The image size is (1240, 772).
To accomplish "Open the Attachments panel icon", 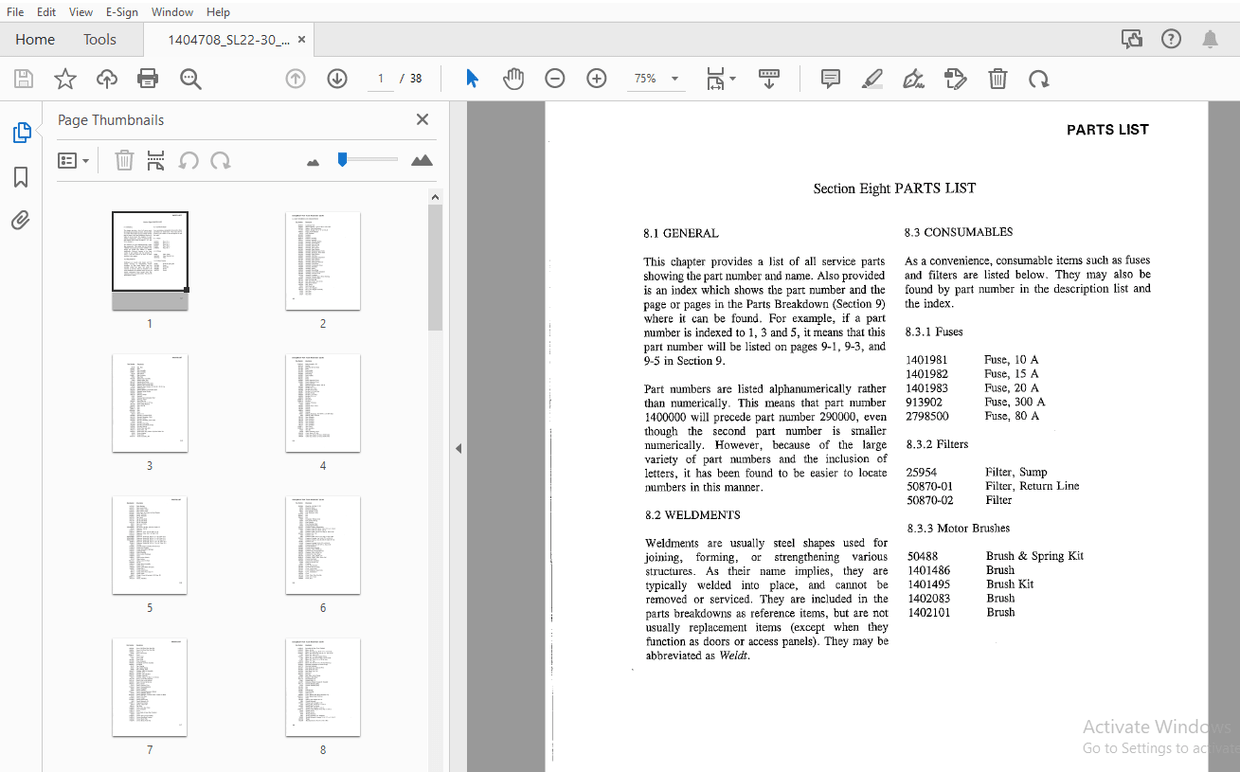I will click(20, 220).
